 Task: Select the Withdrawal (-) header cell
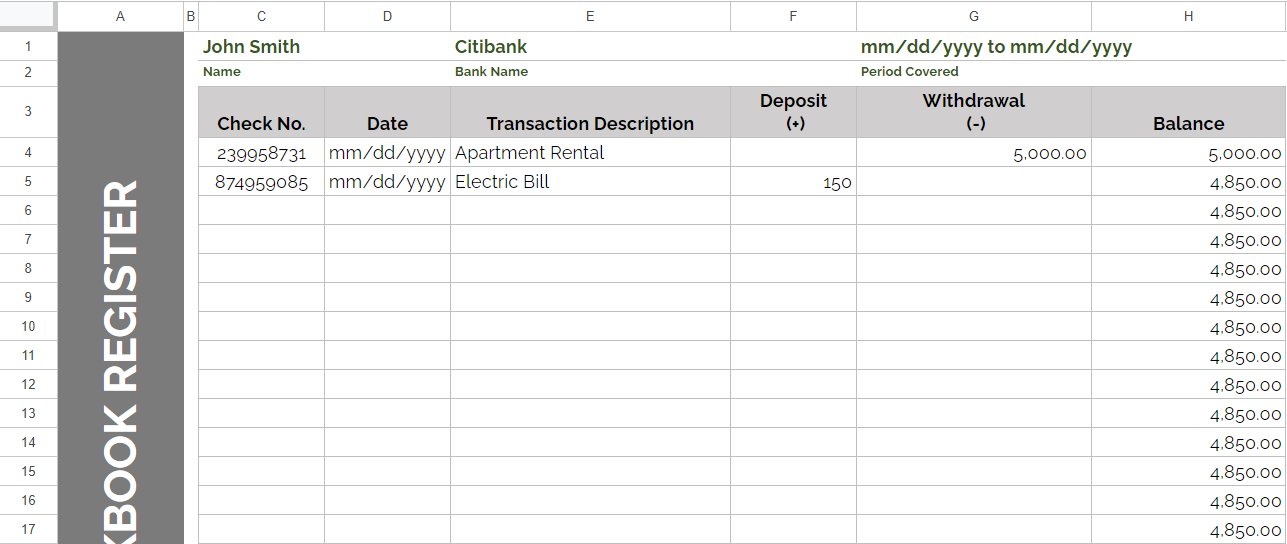pos(974,112)
